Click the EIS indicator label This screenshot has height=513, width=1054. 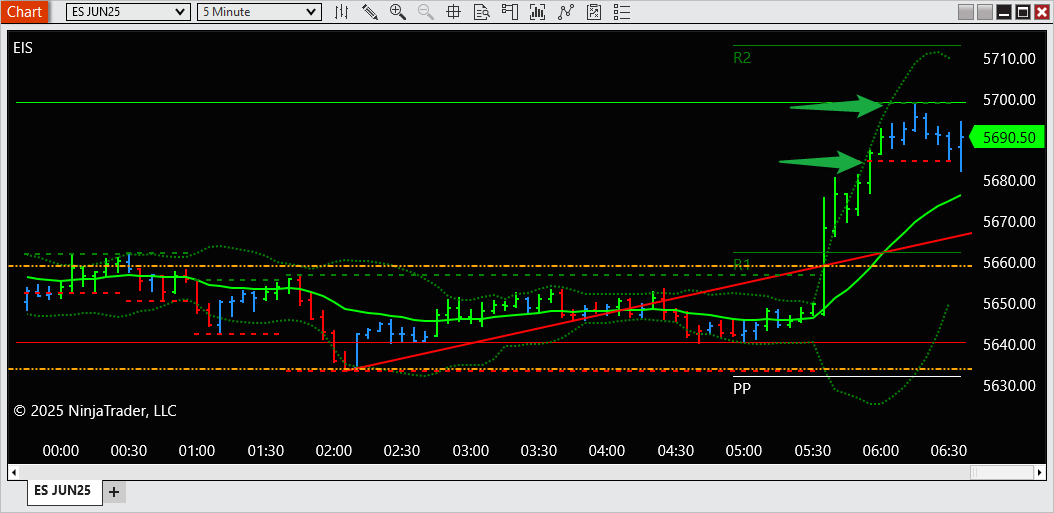23,48
